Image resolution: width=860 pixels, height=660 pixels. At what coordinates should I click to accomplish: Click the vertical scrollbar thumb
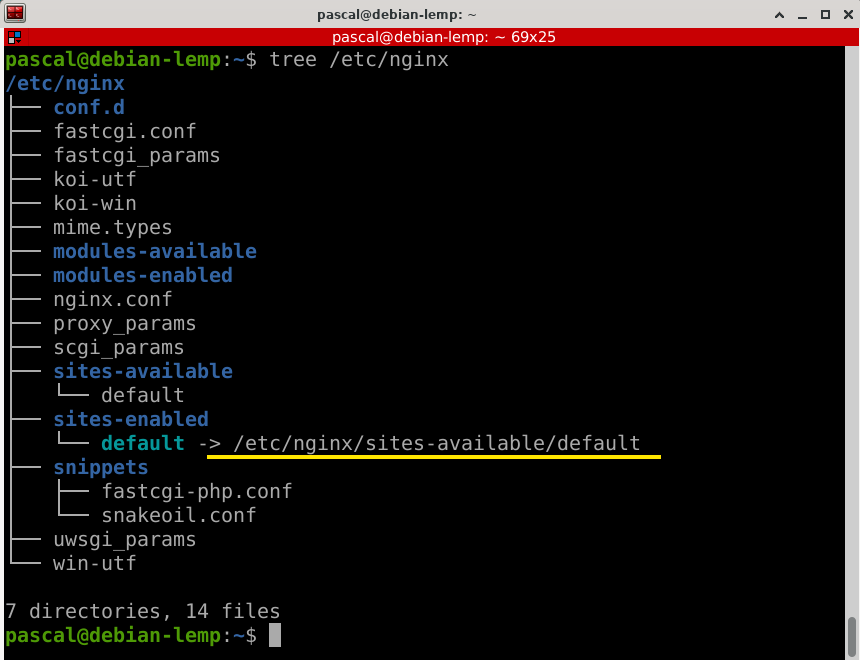[851, 636]
